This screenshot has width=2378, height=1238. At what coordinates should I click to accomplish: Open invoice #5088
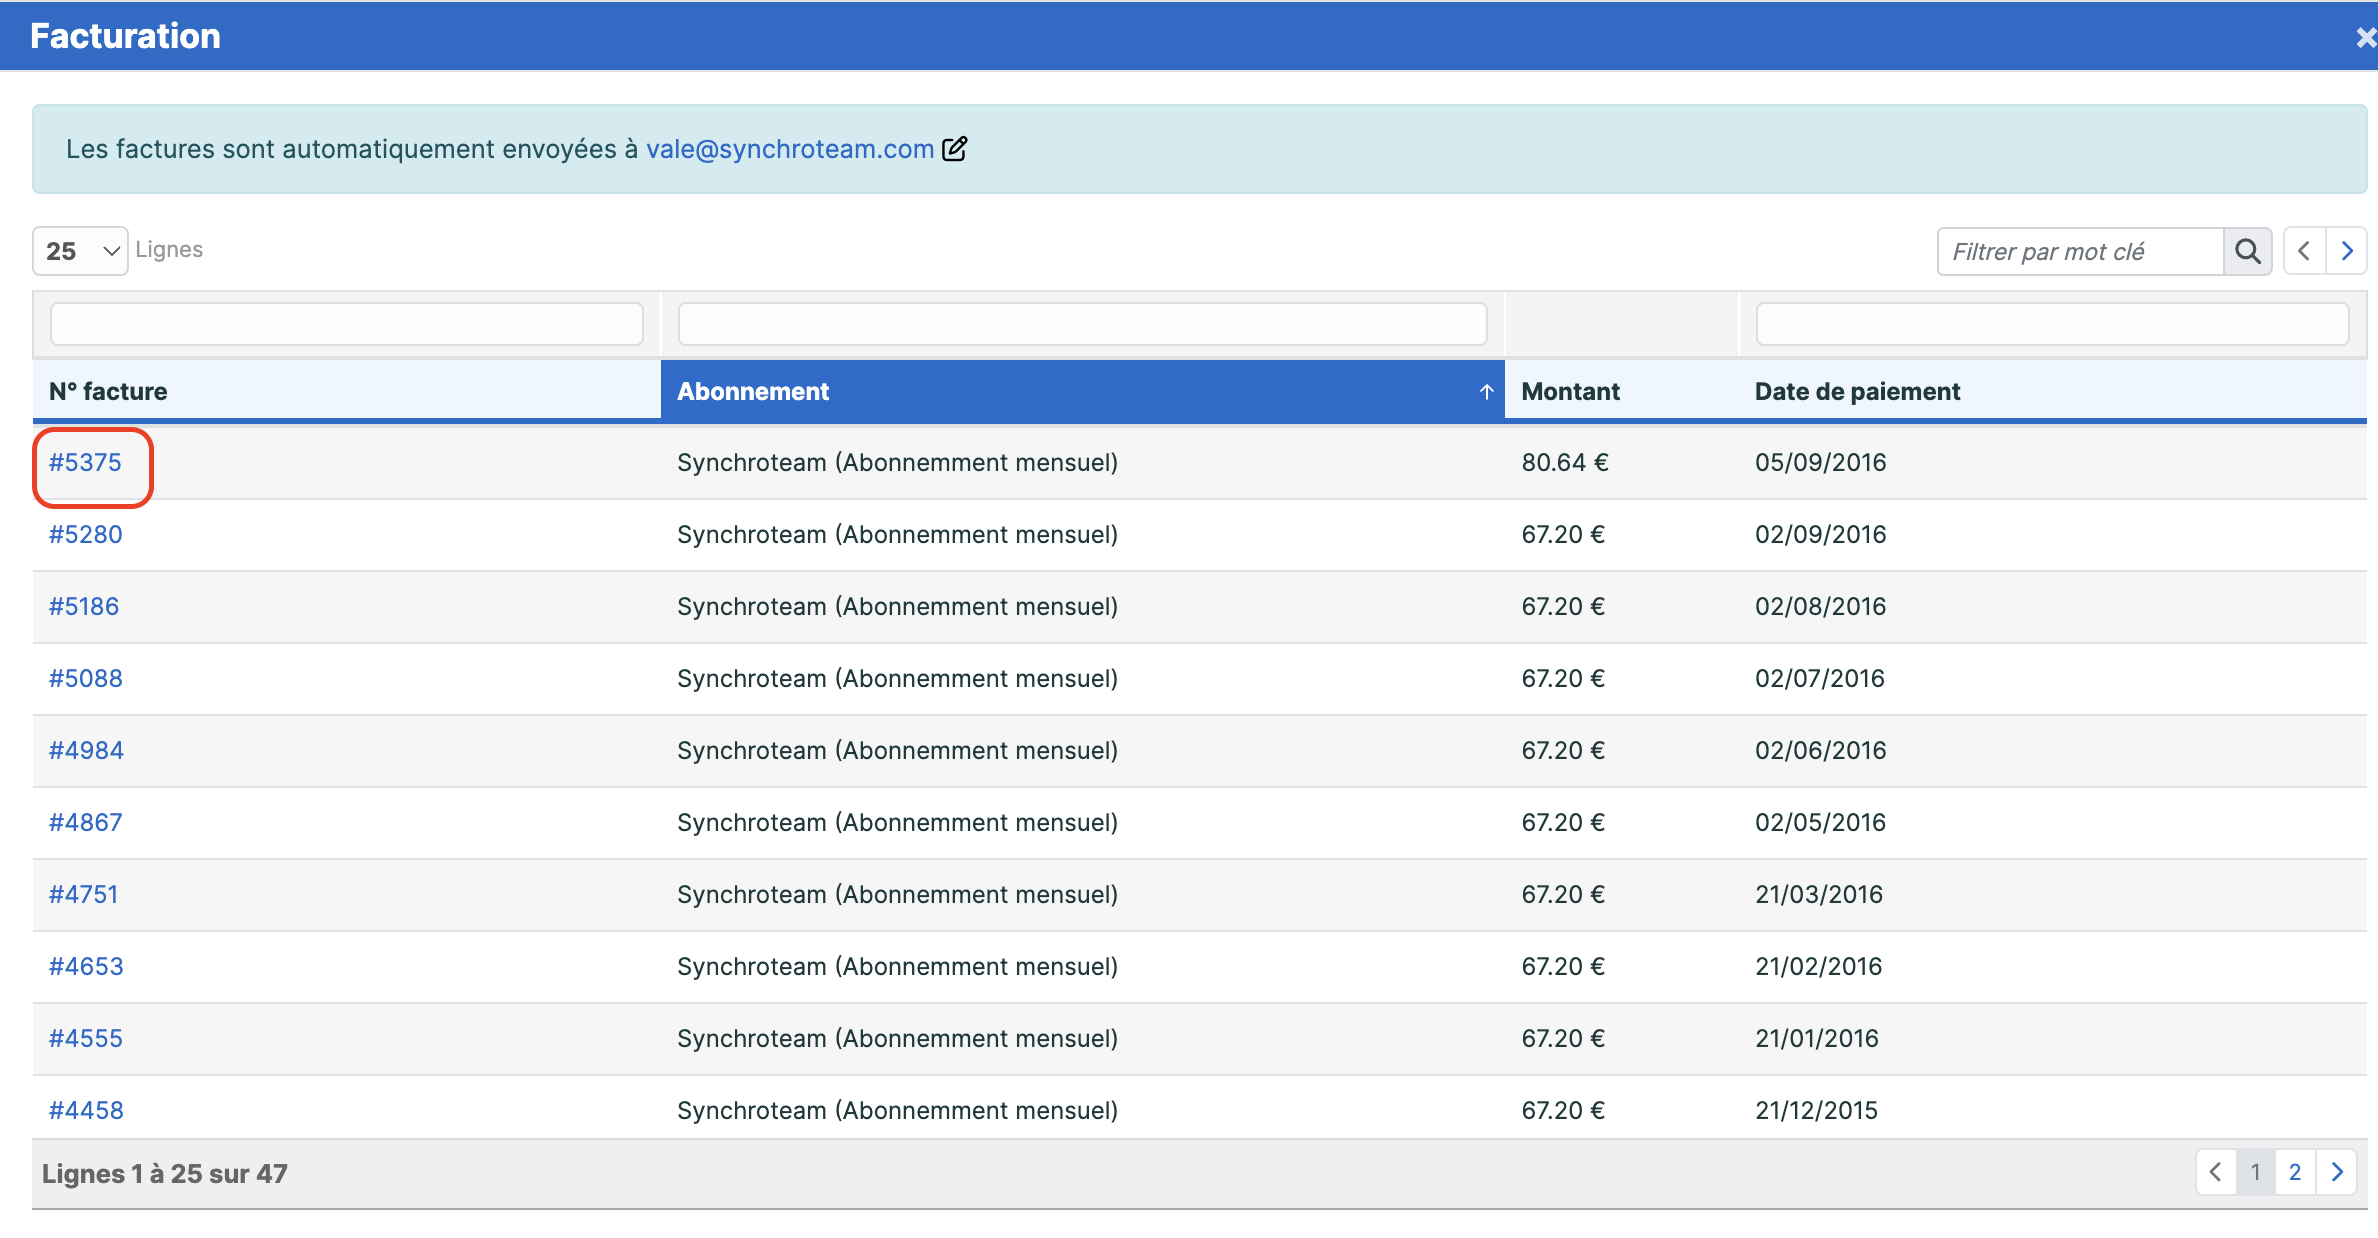86,679
